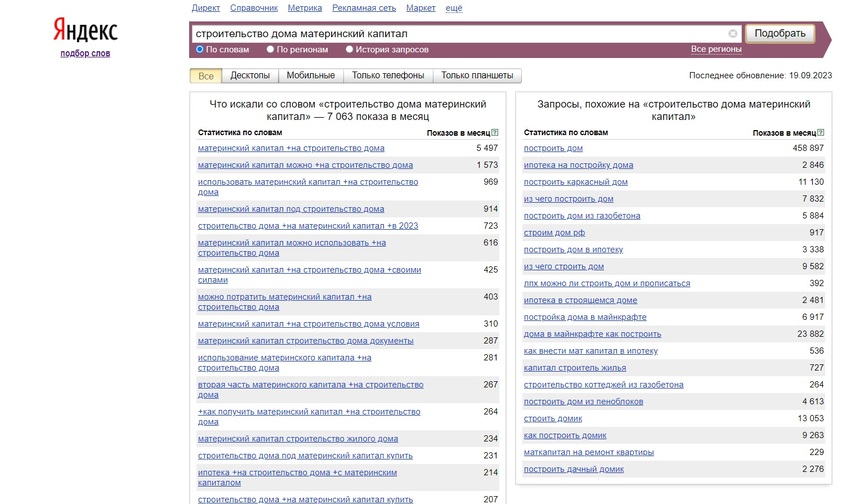Open 'материнский капитал +на строительство дома условия'

pos(308,324)
